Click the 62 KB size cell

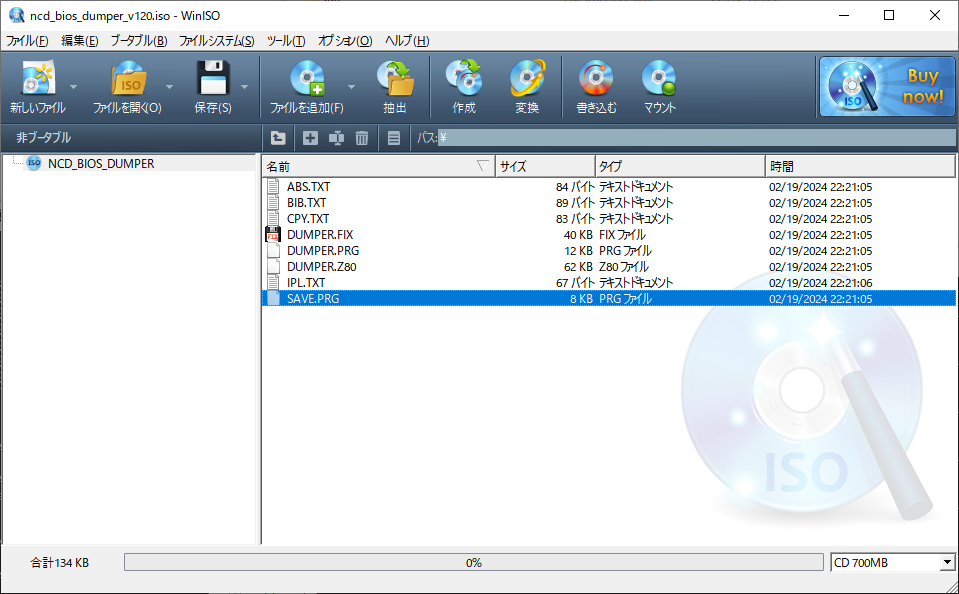pos(578,267)
